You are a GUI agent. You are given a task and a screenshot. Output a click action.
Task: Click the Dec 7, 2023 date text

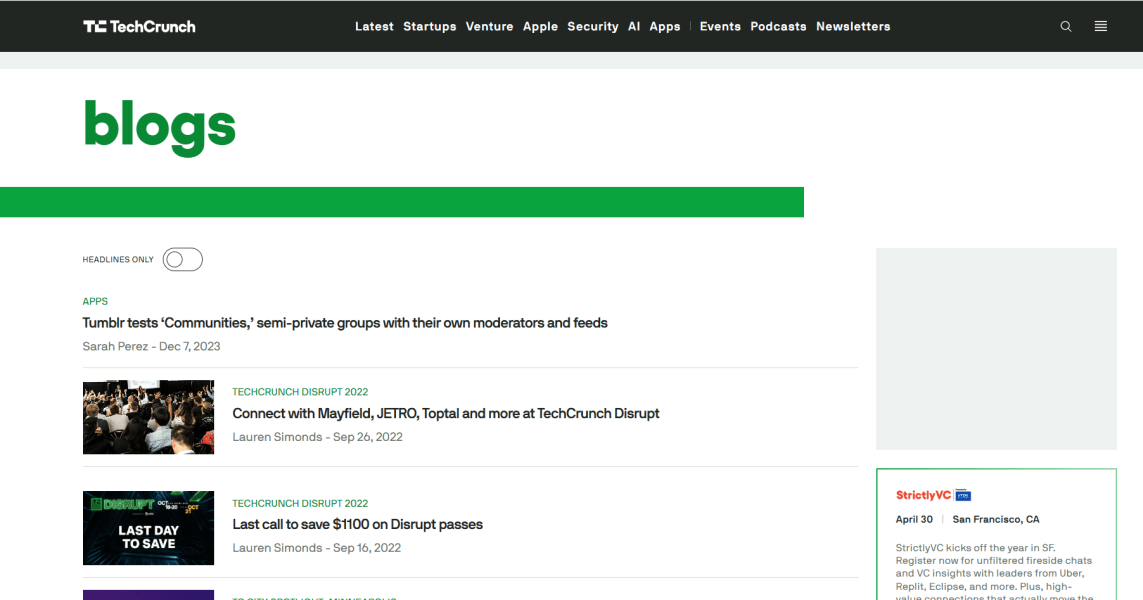[190, 346]
